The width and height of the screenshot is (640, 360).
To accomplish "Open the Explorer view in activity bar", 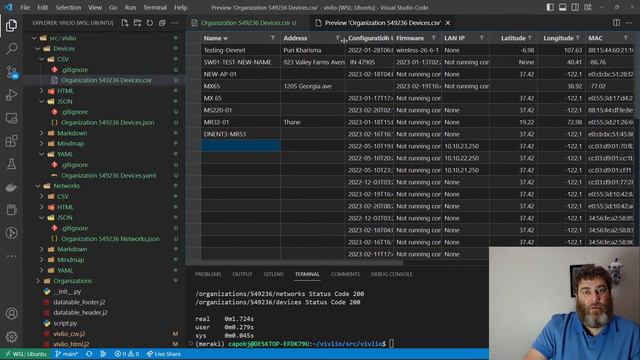I will [x=11, y=26].
